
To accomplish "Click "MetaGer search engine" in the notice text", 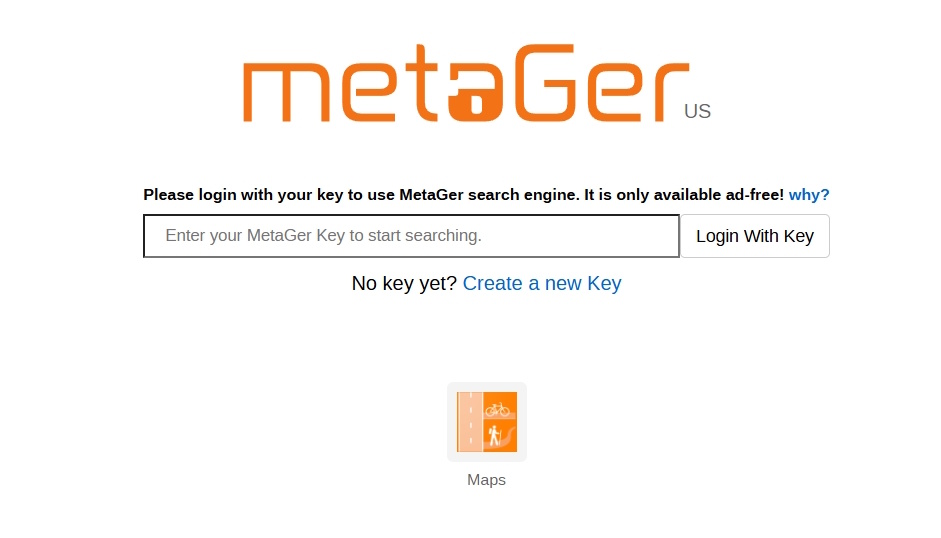I will tap(488, 195).
